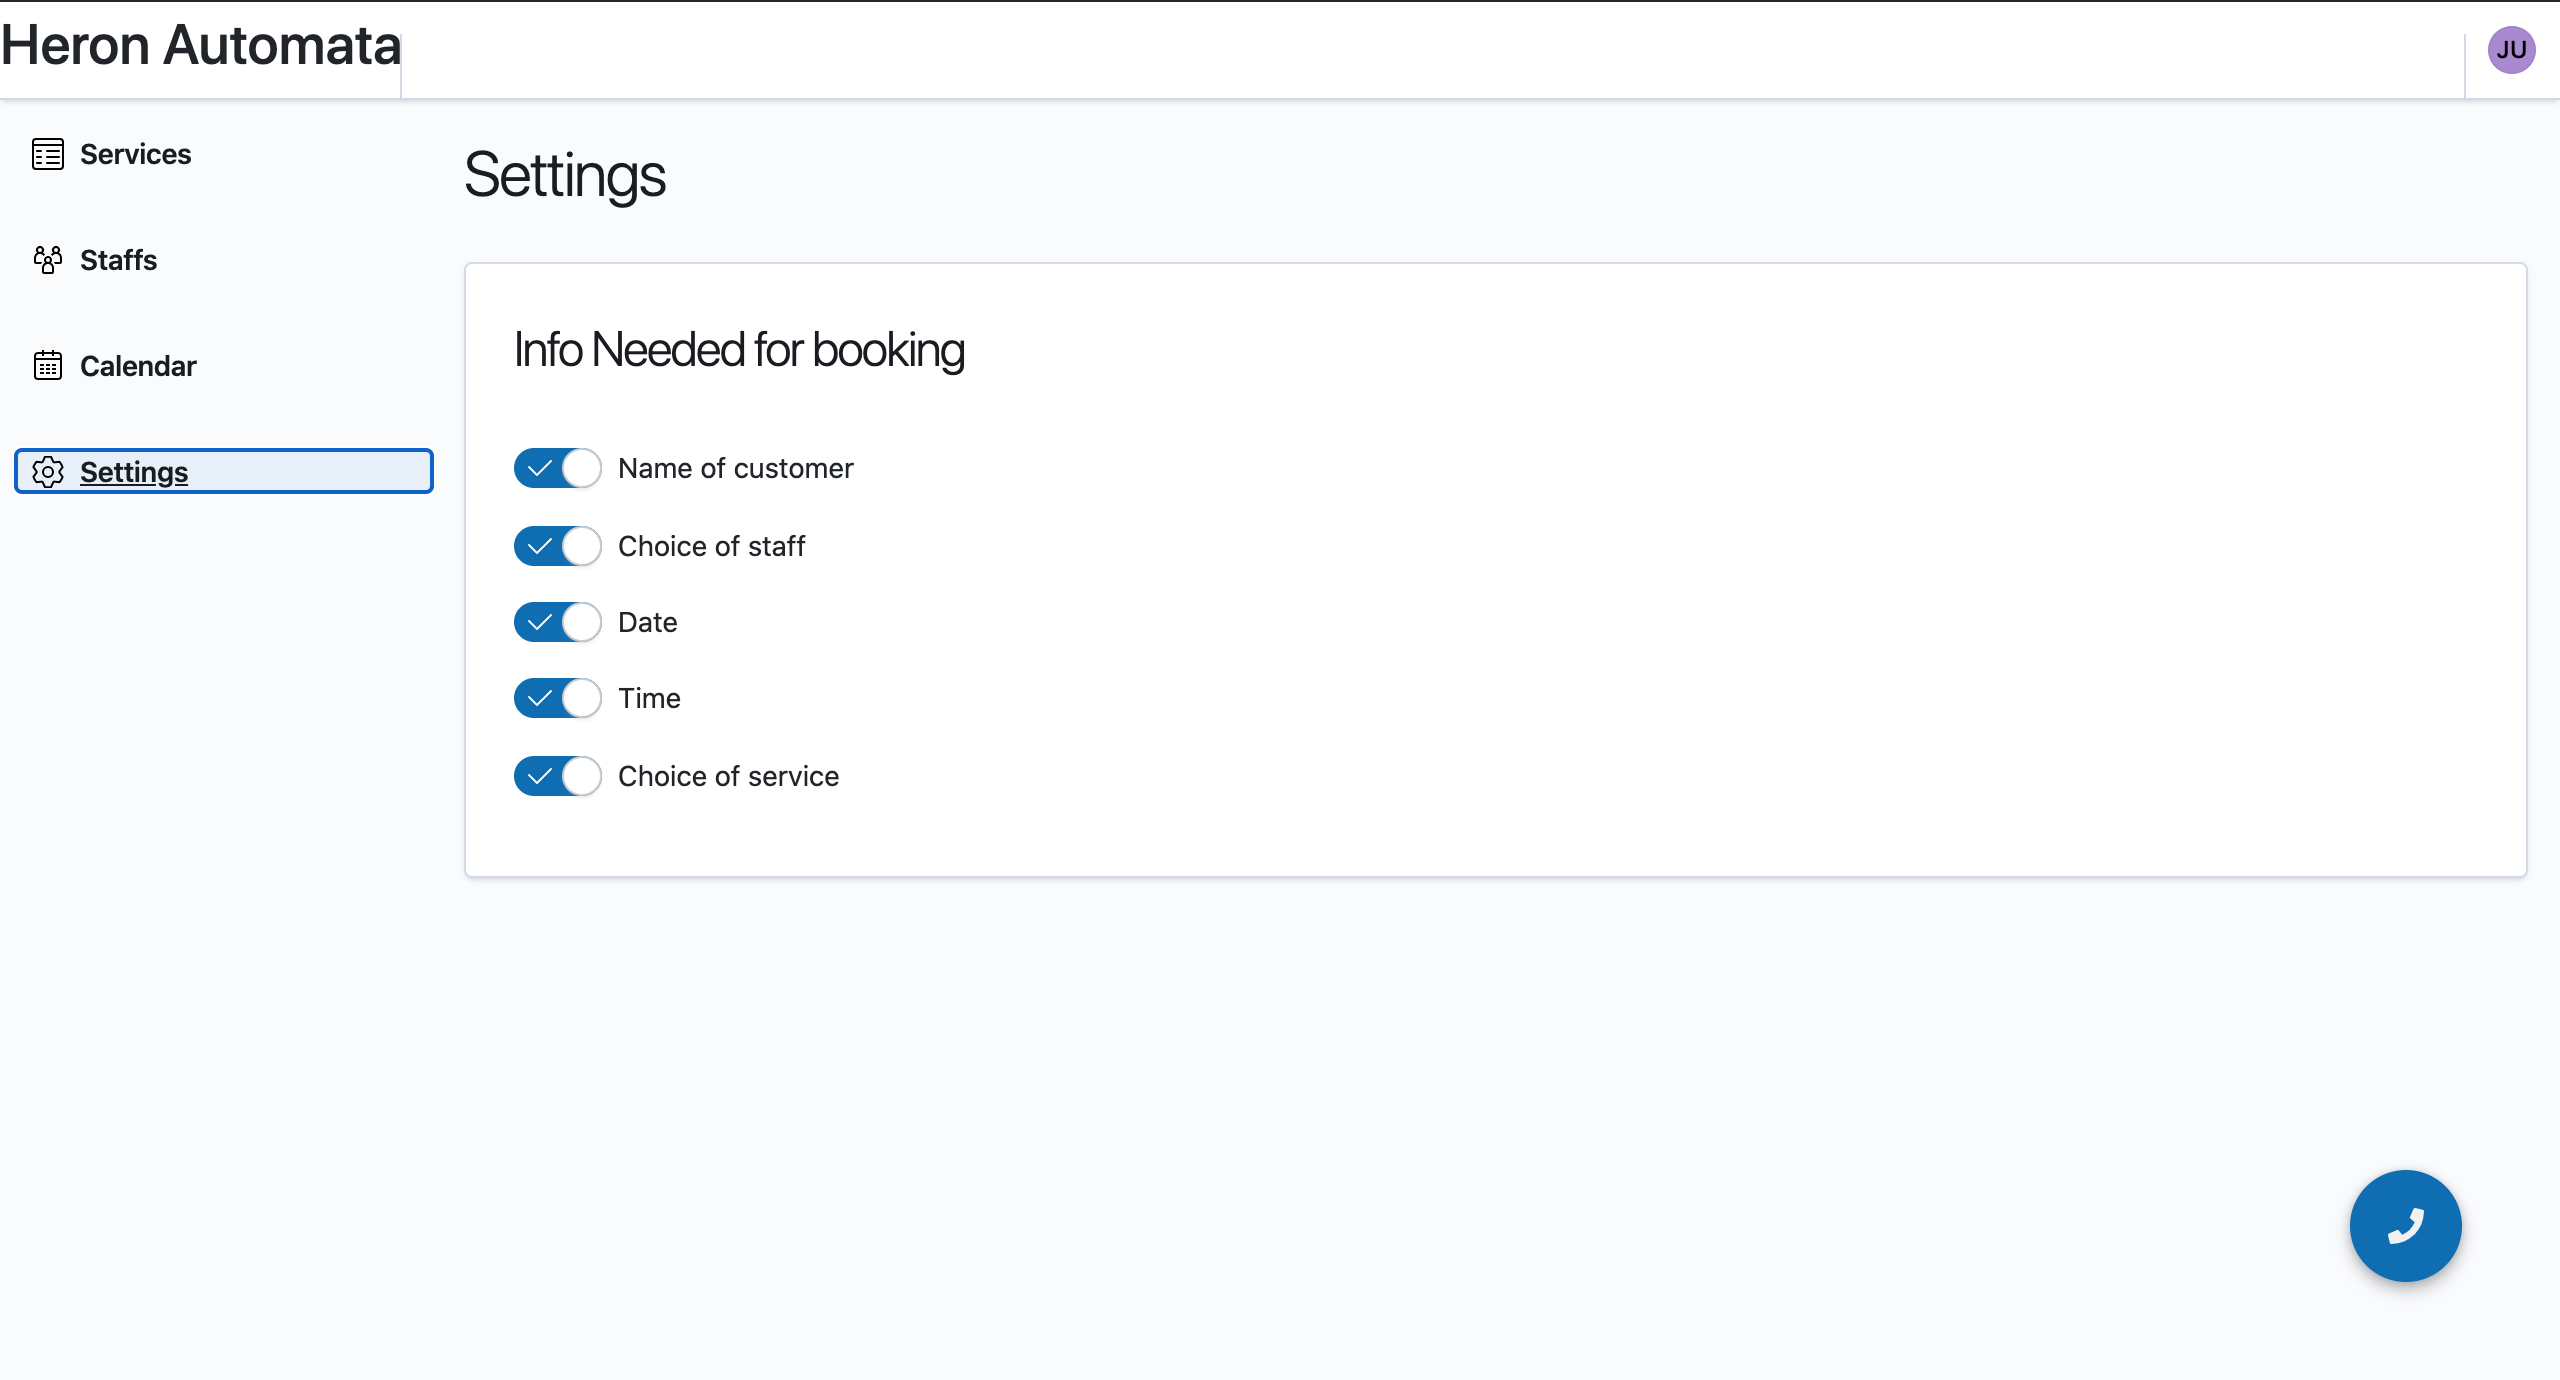The width and height of the screenshot is (2560, 1380).
Task: Turn off the Date toggle
Action: tap(557, 622)
